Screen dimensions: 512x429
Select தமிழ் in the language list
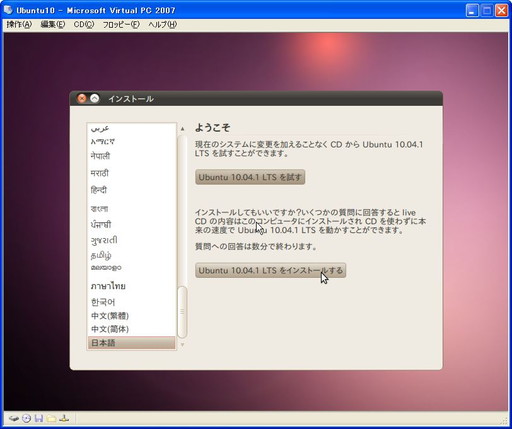pyautogui.click(x=131, y=255)
